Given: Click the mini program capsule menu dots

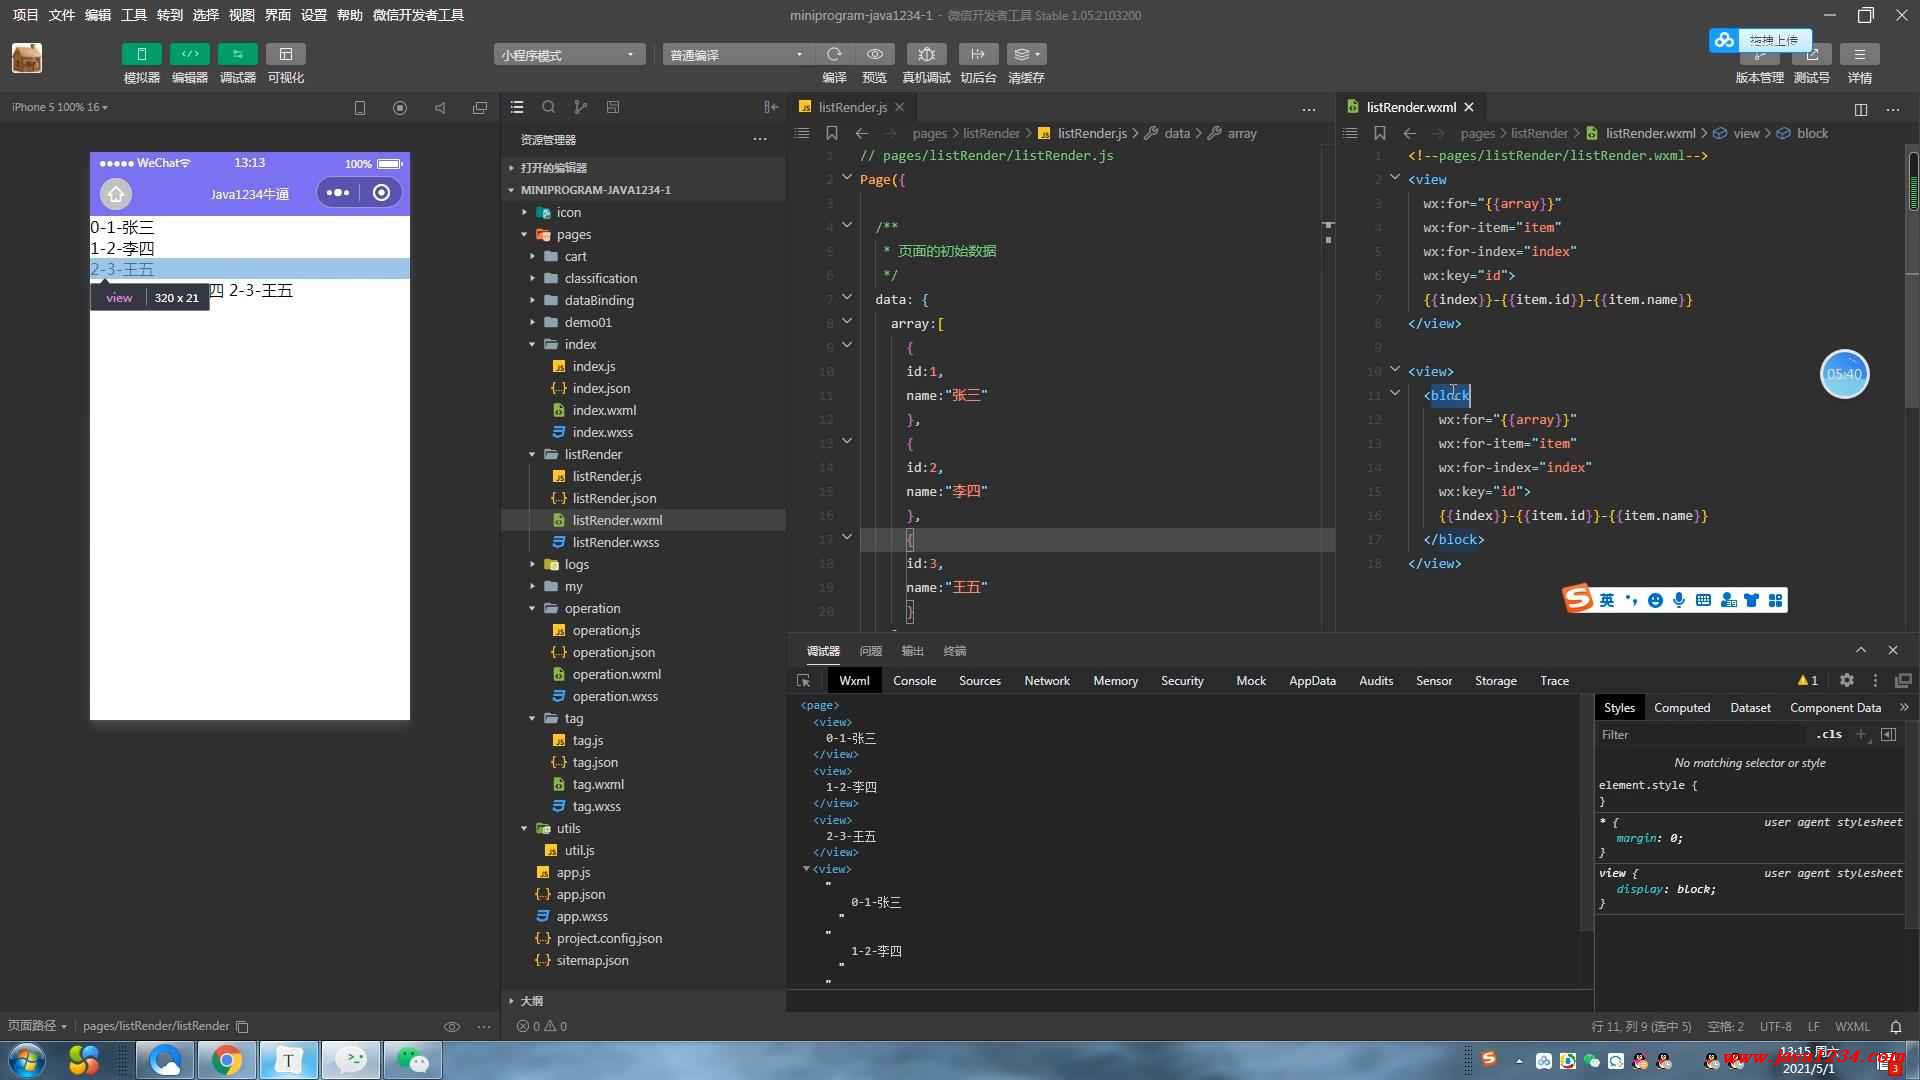Looking at the screenshot, I should (338, 193).
